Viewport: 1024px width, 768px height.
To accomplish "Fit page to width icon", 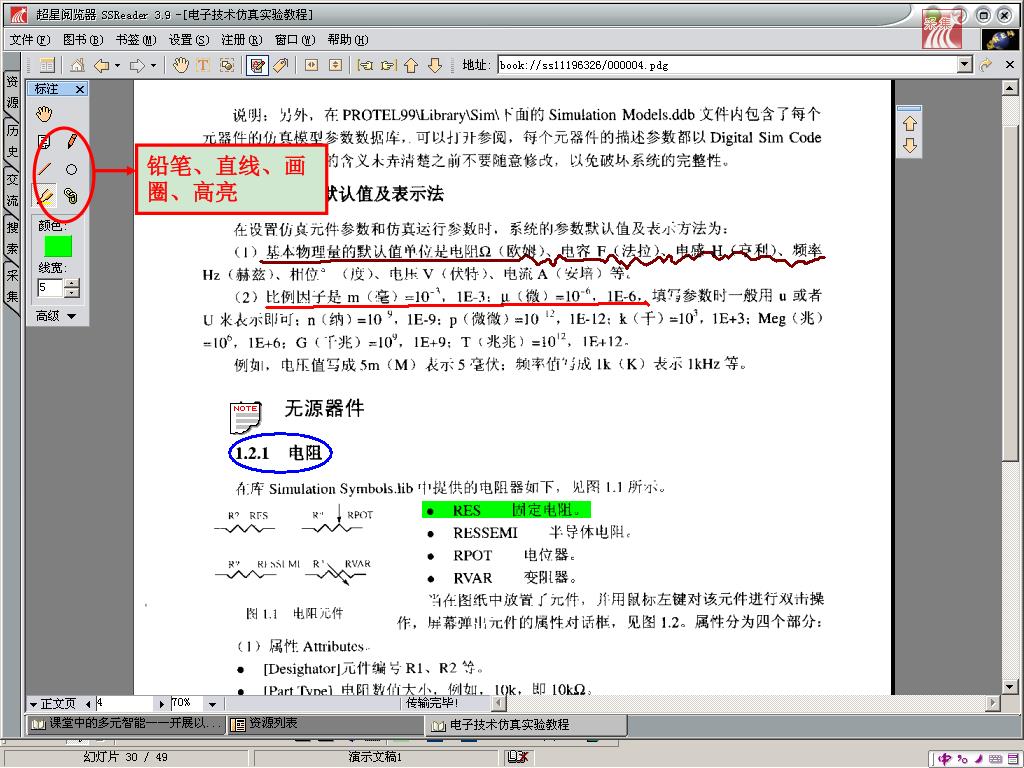I will 312,65.
